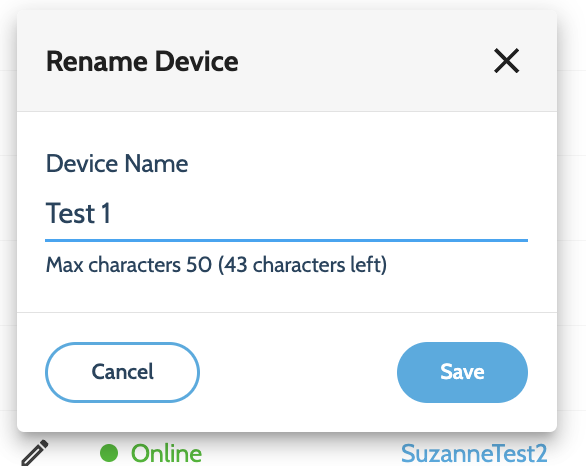The width and height of the screenshot is (586, 466).
Task: Click the Max characters 50 helper text
Action: pyautogui.click(x=129, y=265)
